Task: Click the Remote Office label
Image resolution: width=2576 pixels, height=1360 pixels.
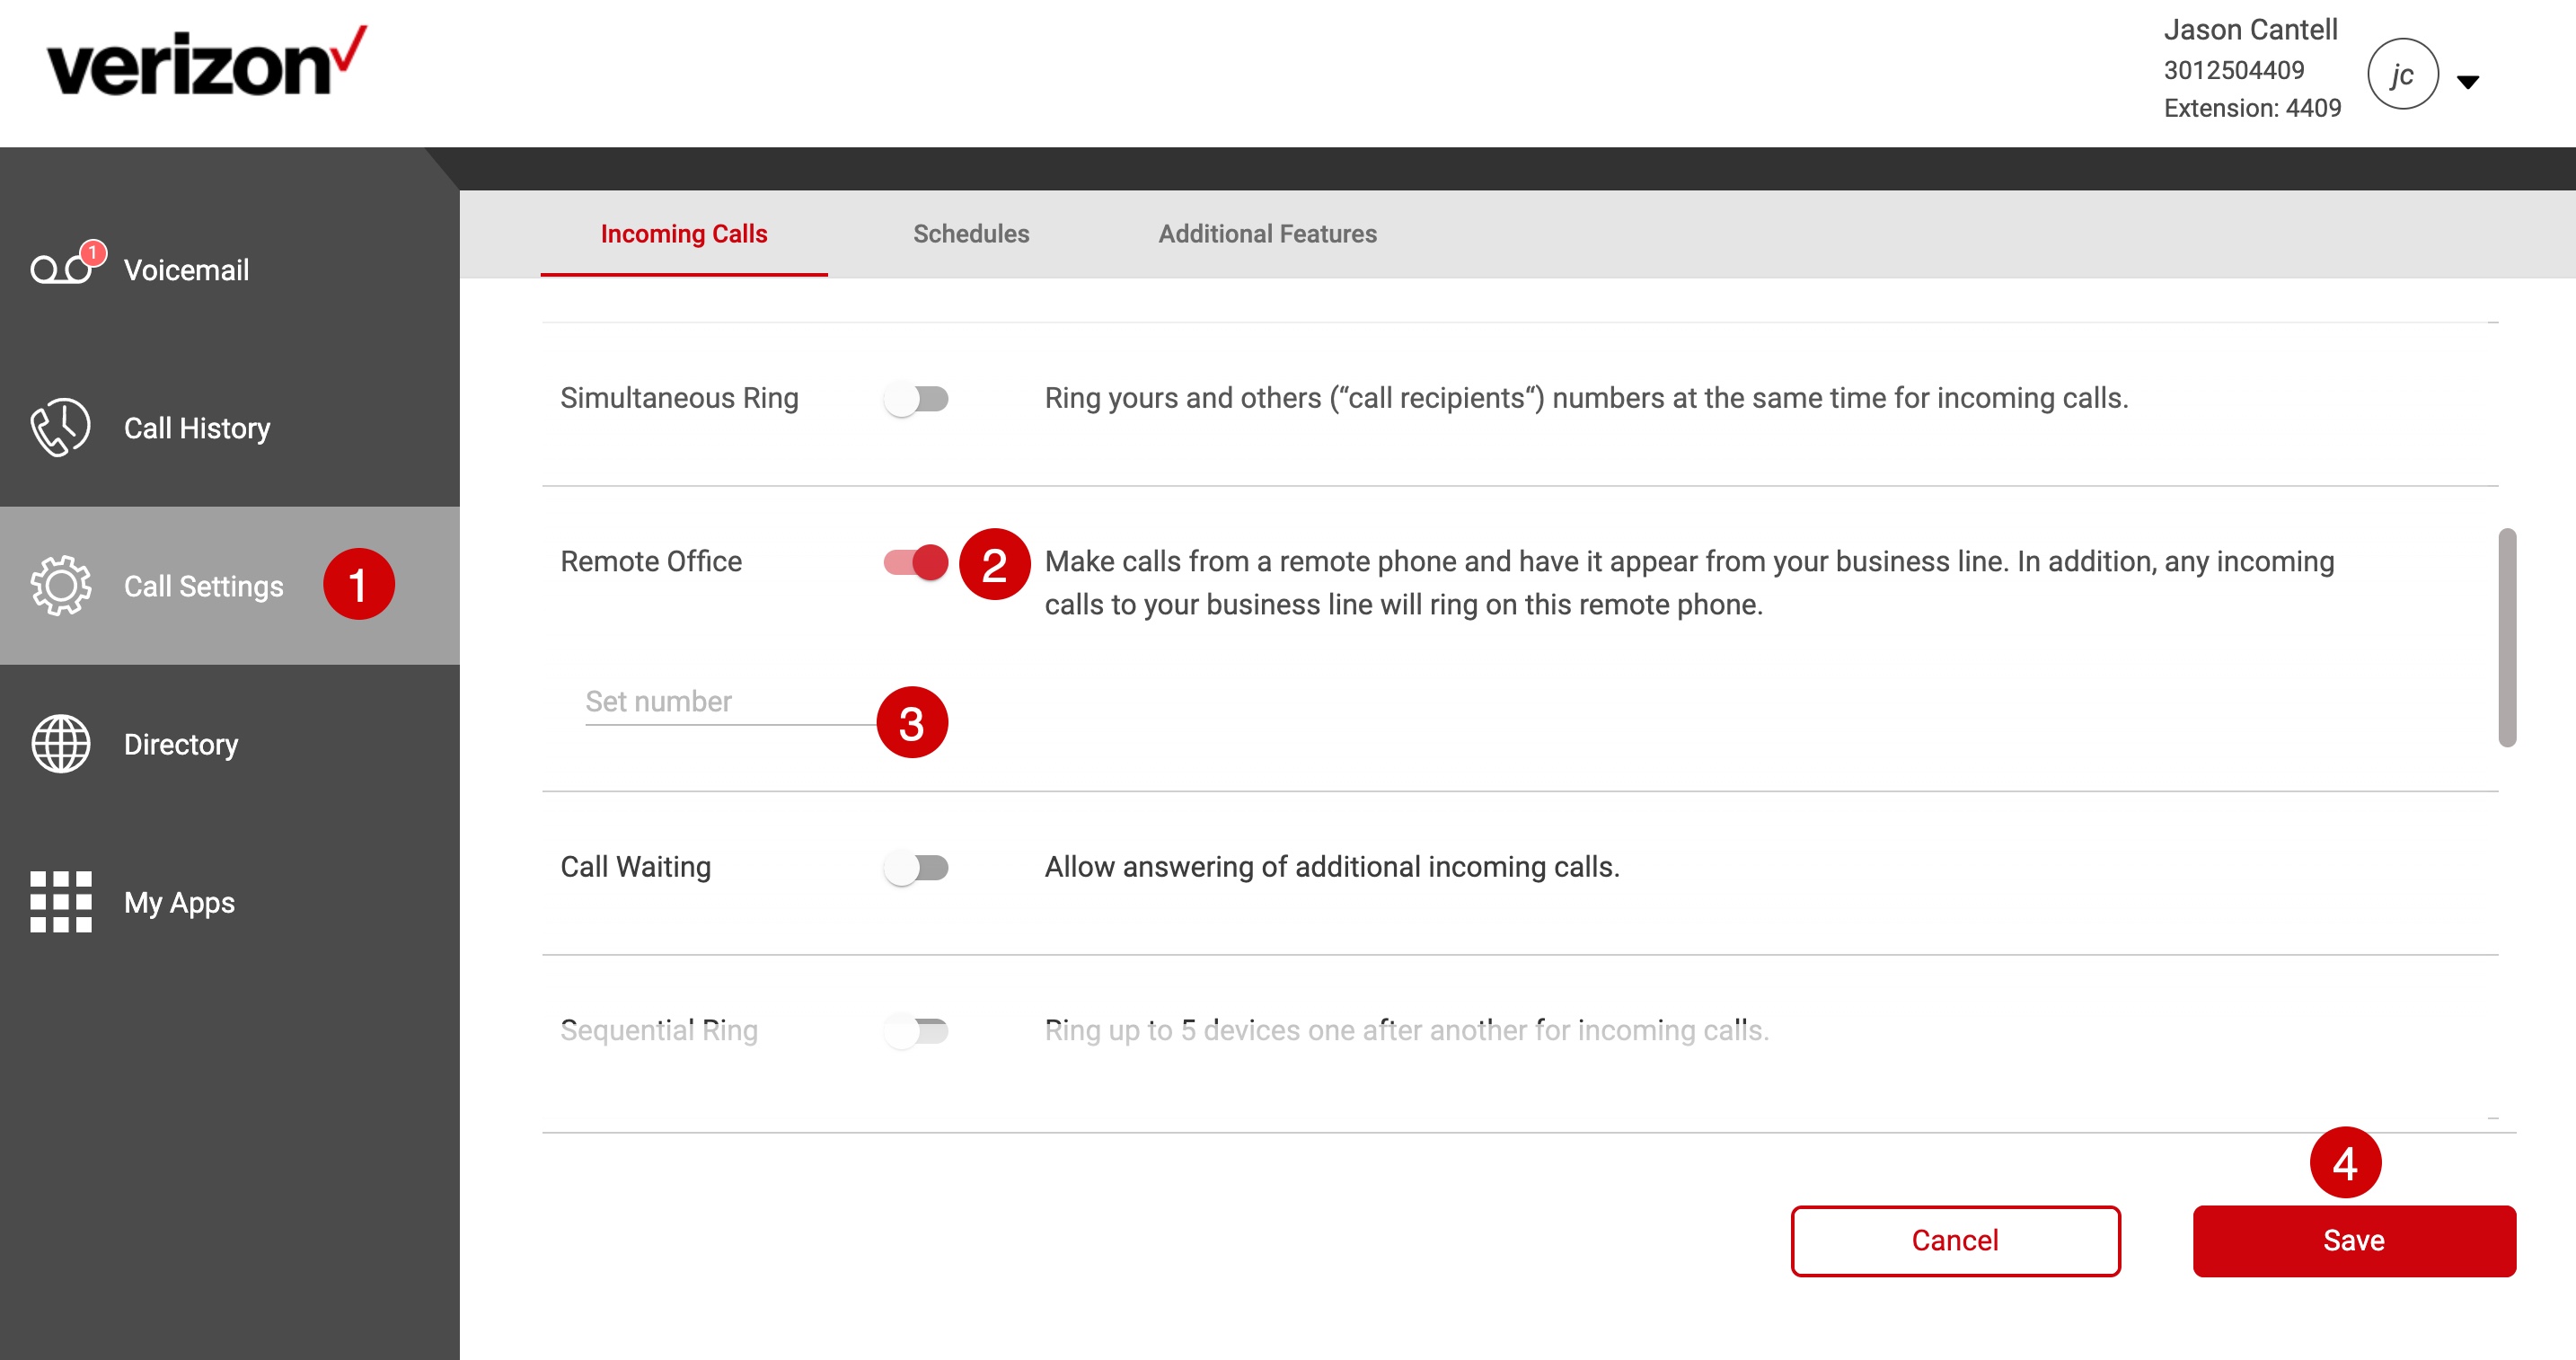Action: point(651,562)
